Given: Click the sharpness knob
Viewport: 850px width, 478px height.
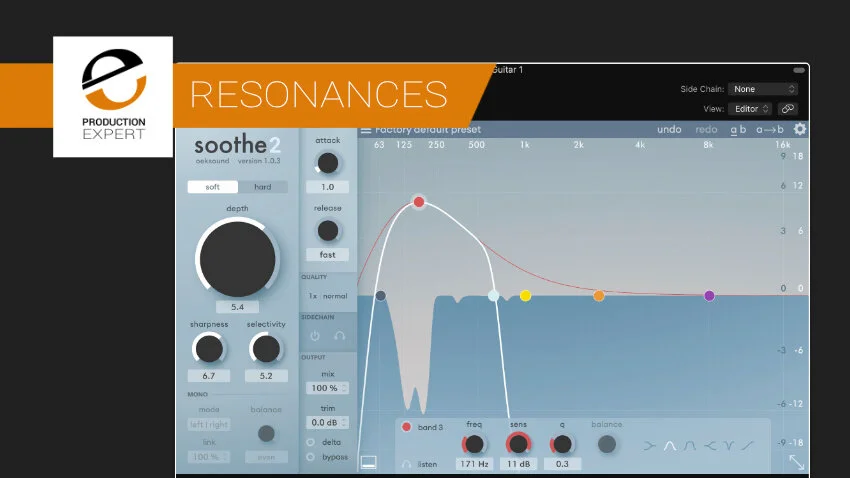Looking at the screenshot, I should click(209, 350).
